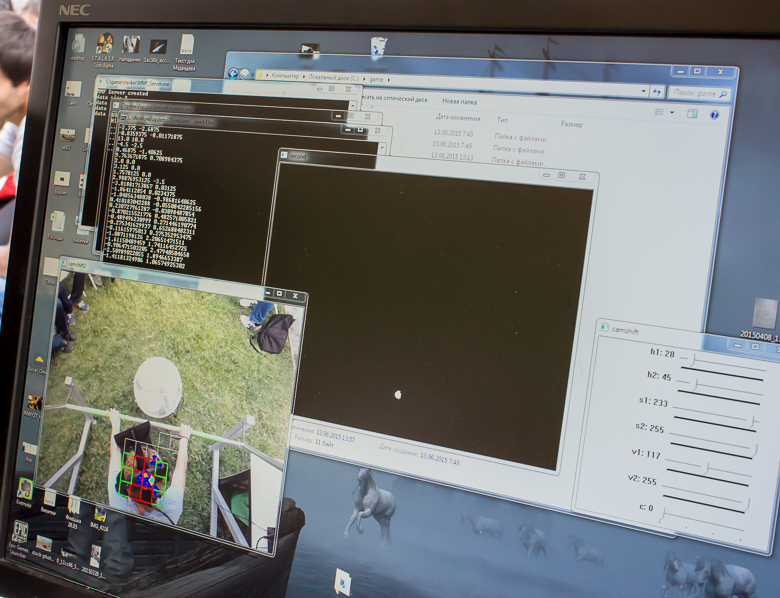Expand the arrow after Компьютер in the breadcrumb
This screenshot has height=598, width=780.
(x=303, y=77)
